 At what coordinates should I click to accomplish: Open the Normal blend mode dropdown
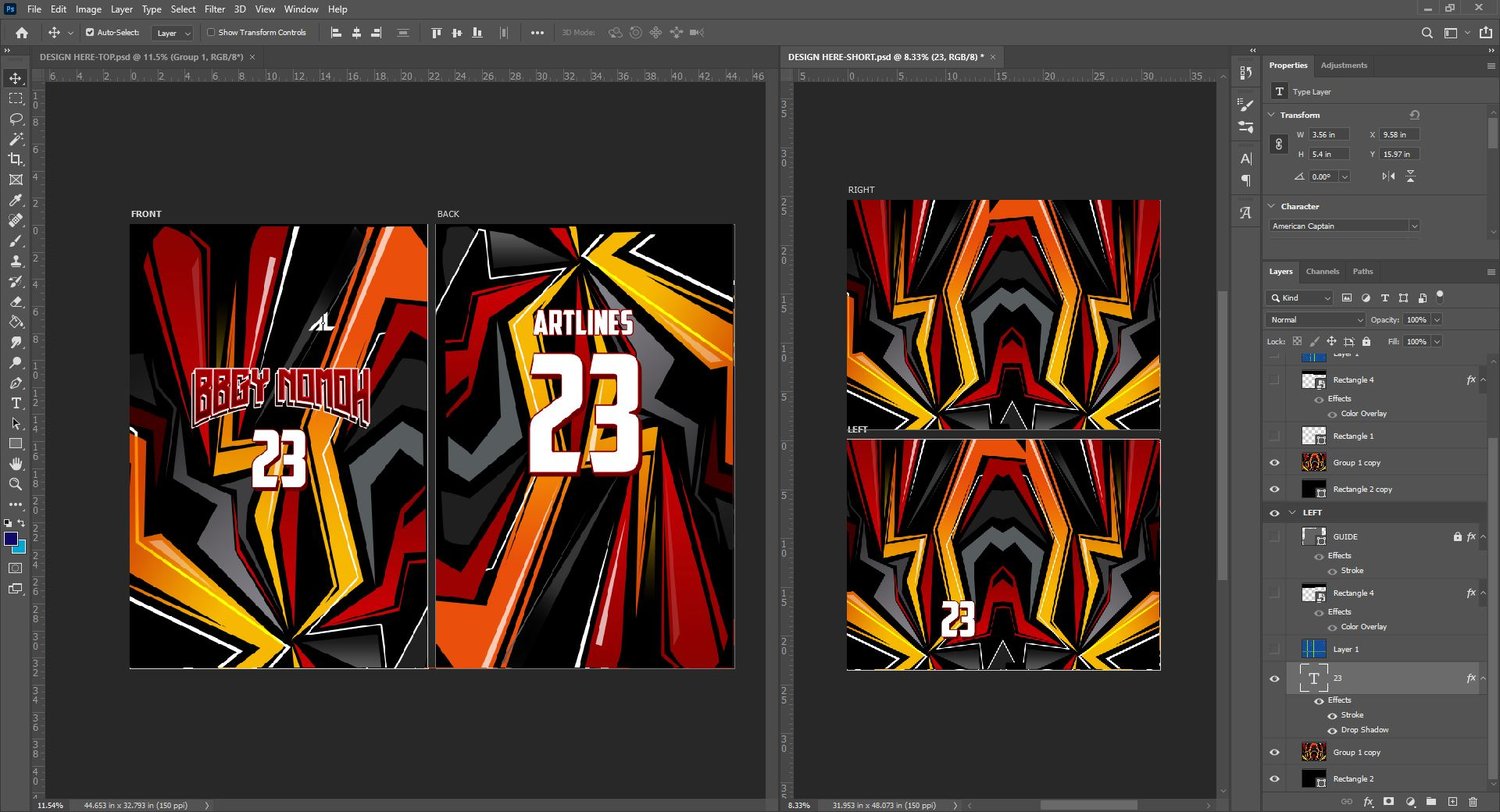point(1316,320)
